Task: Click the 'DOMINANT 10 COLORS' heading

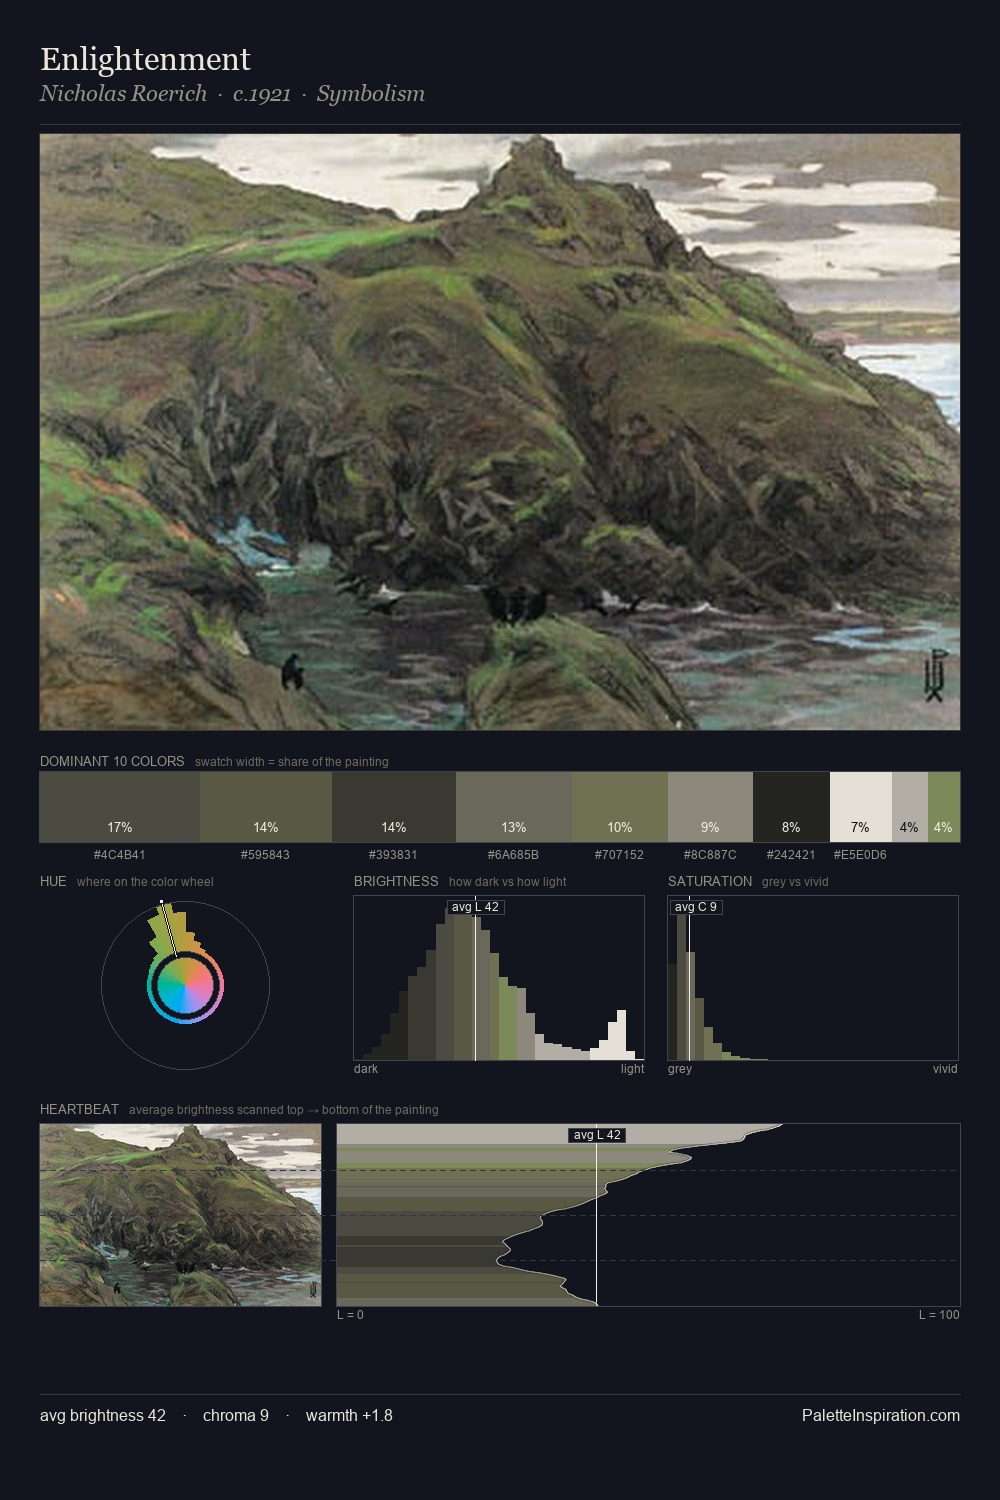Action: 112,761
